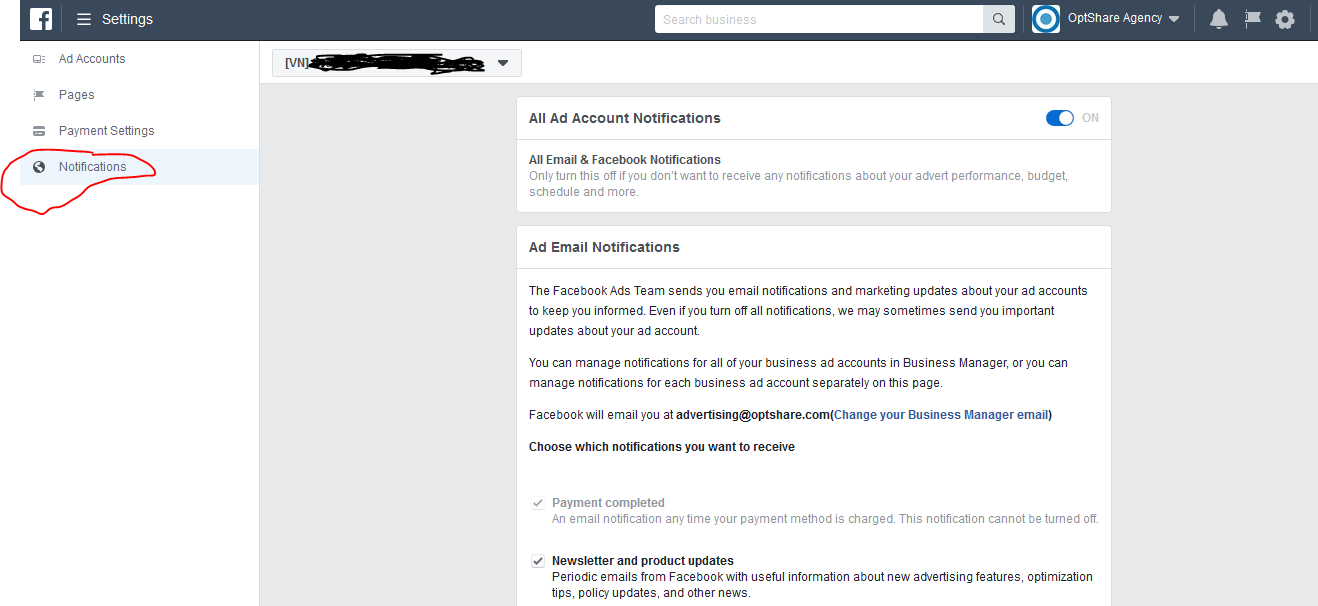Open the pages flag icon in header
Viewport: 1318px width, 606px height.
point(1252,19)
